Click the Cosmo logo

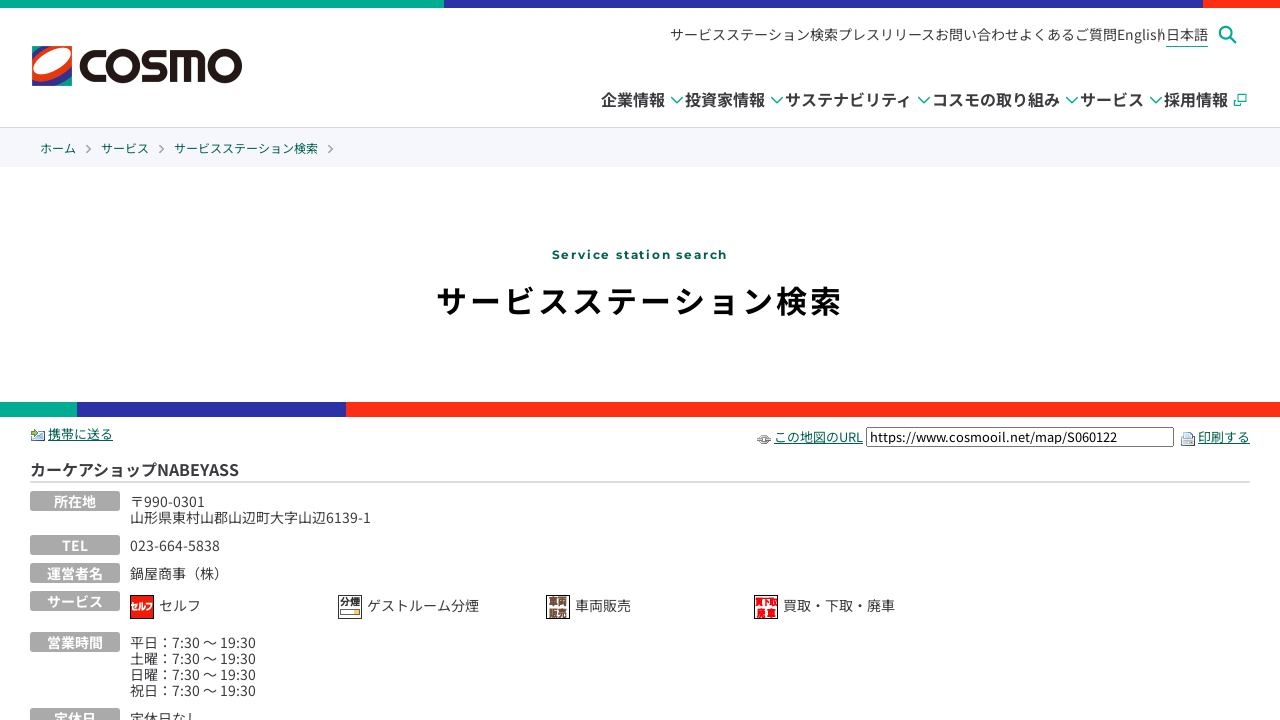(137, 66)
